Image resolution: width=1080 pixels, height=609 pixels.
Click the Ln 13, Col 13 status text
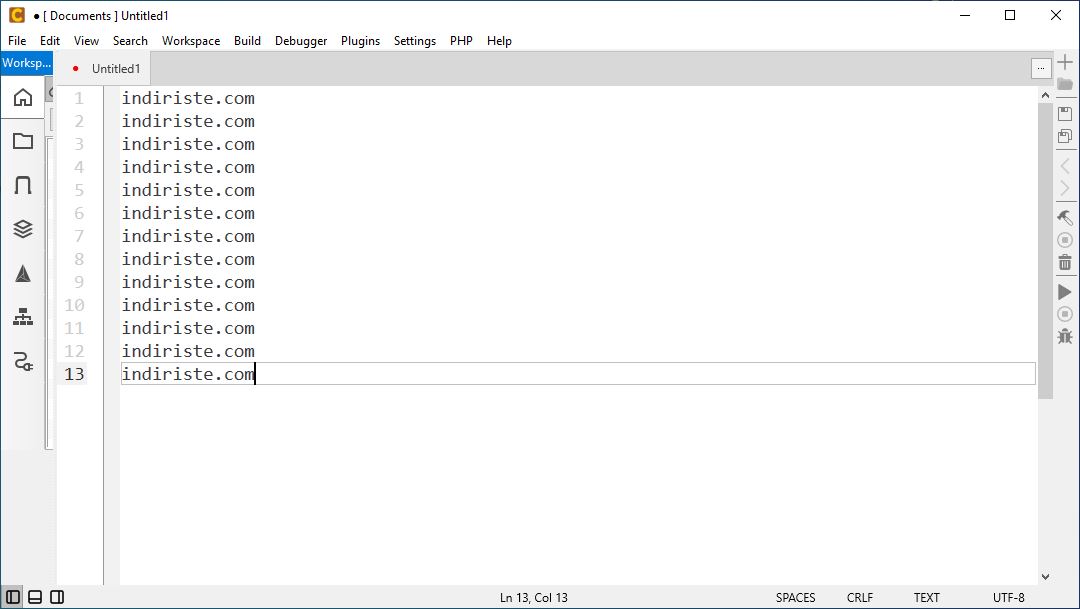pyautogui.click(x=534, y=597)
